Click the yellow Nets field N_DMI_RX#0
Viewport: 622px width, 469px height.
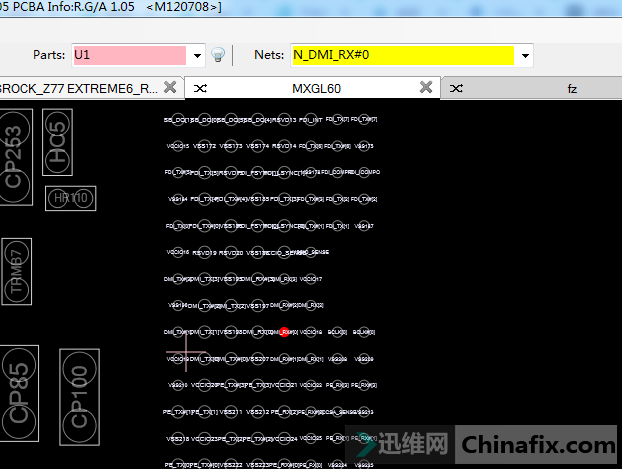point(402,55)
